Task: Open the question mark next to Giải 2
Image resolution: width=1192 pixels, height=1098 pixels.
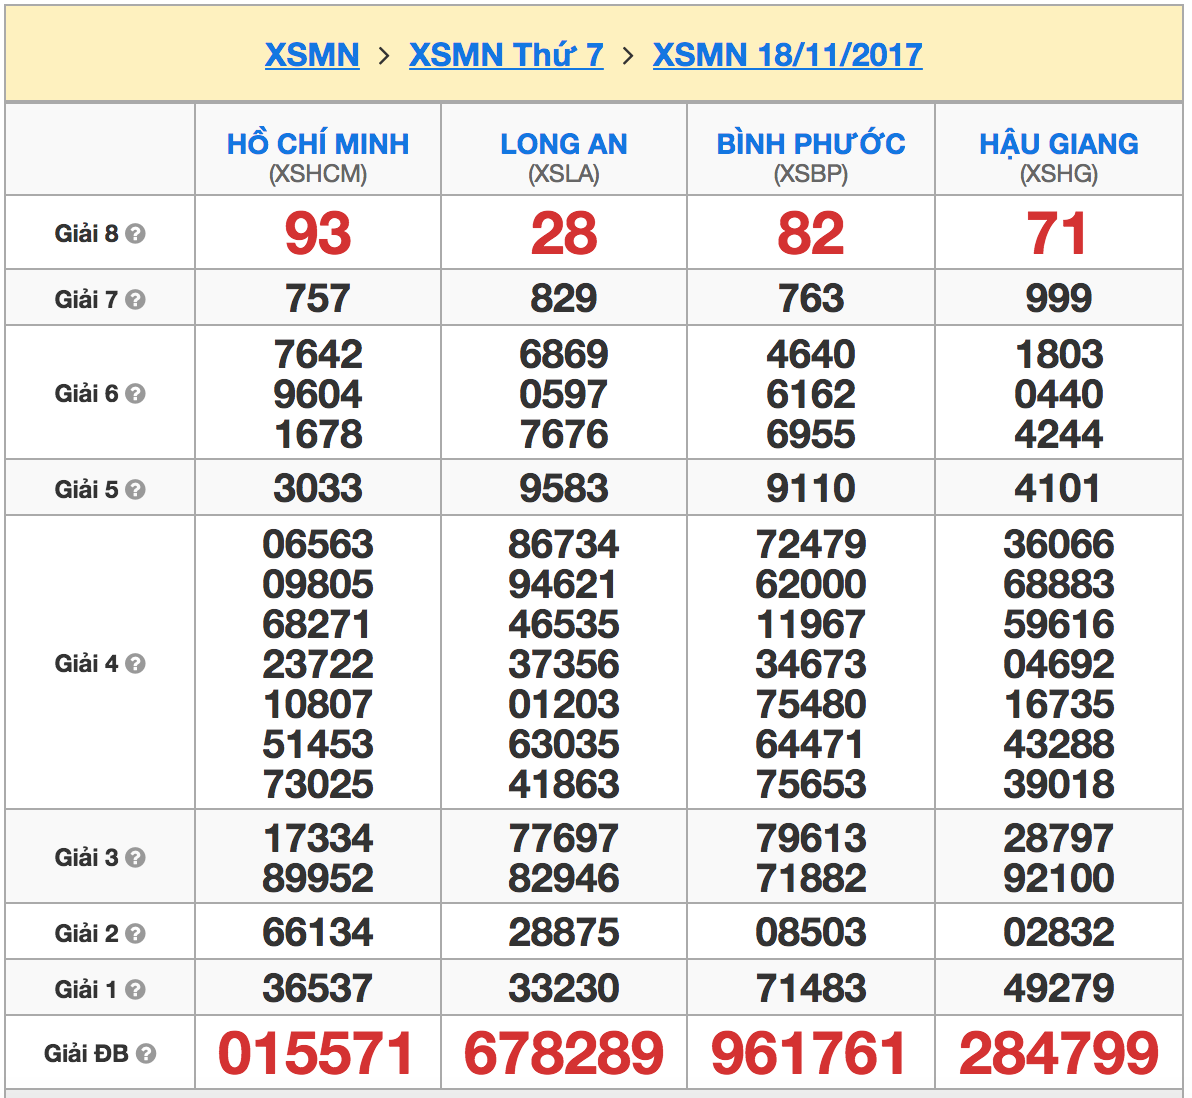Action: (136, 934)
